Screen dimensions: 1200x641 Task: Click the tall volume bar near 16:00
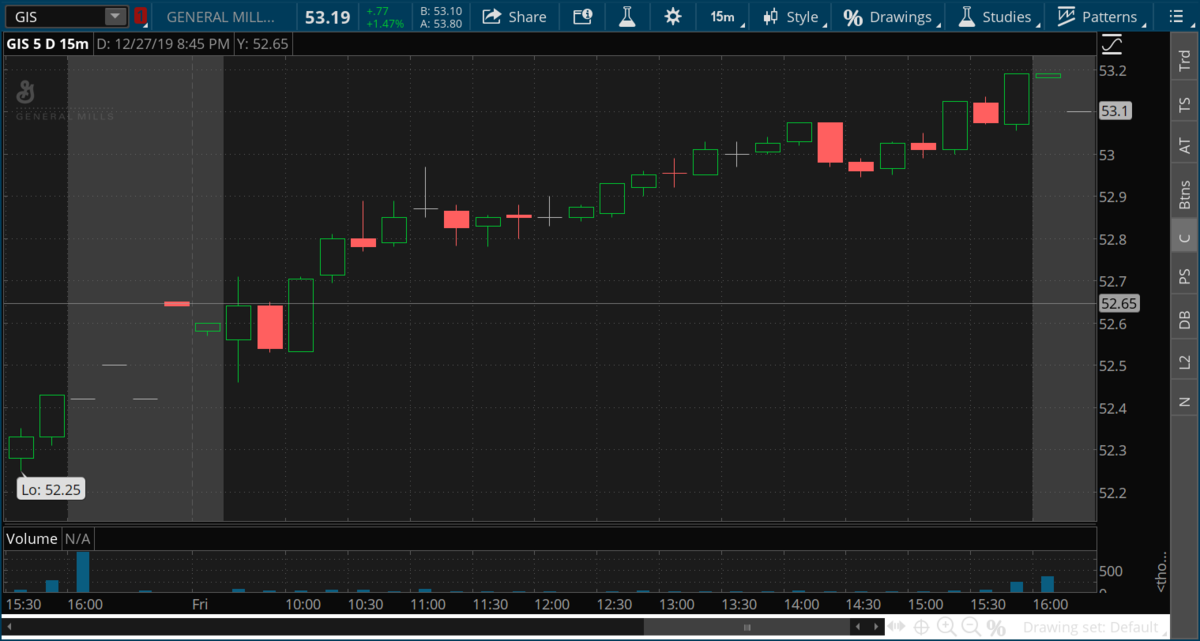coord(83,571)
